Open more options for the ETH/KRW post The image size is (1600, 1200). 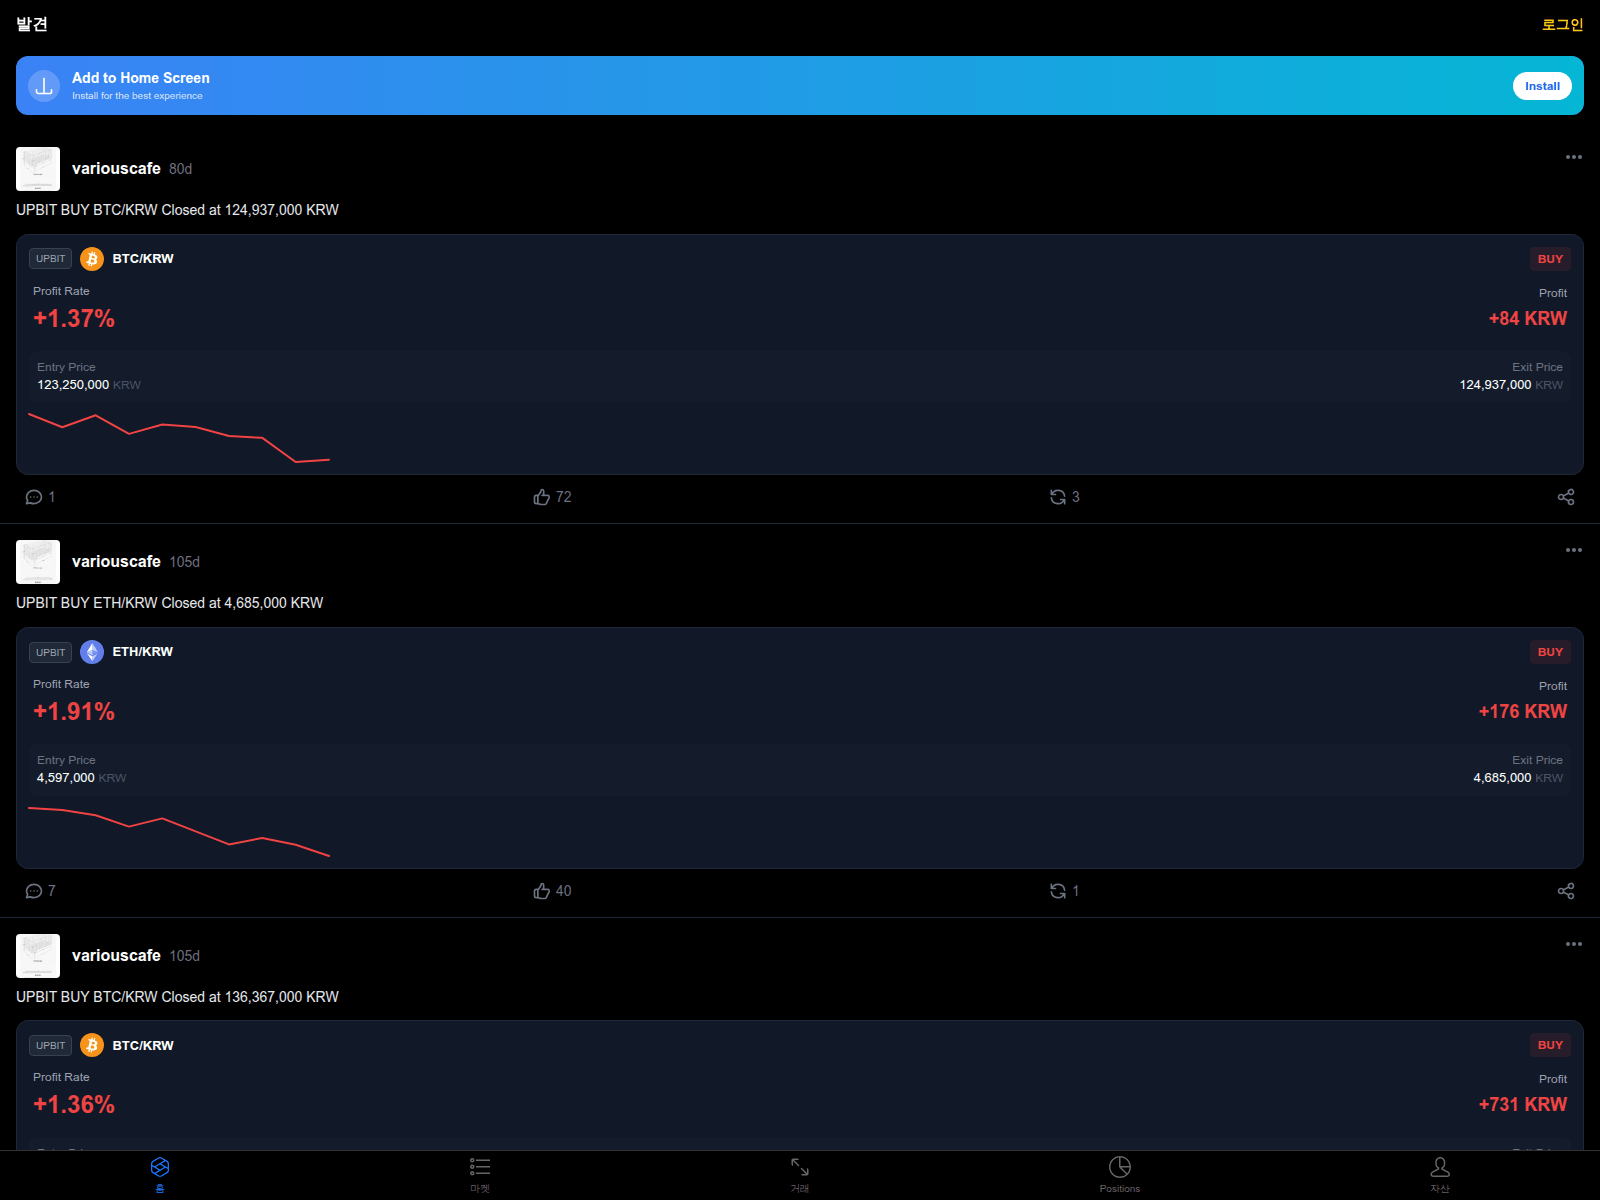click(x=1573, y=550)
